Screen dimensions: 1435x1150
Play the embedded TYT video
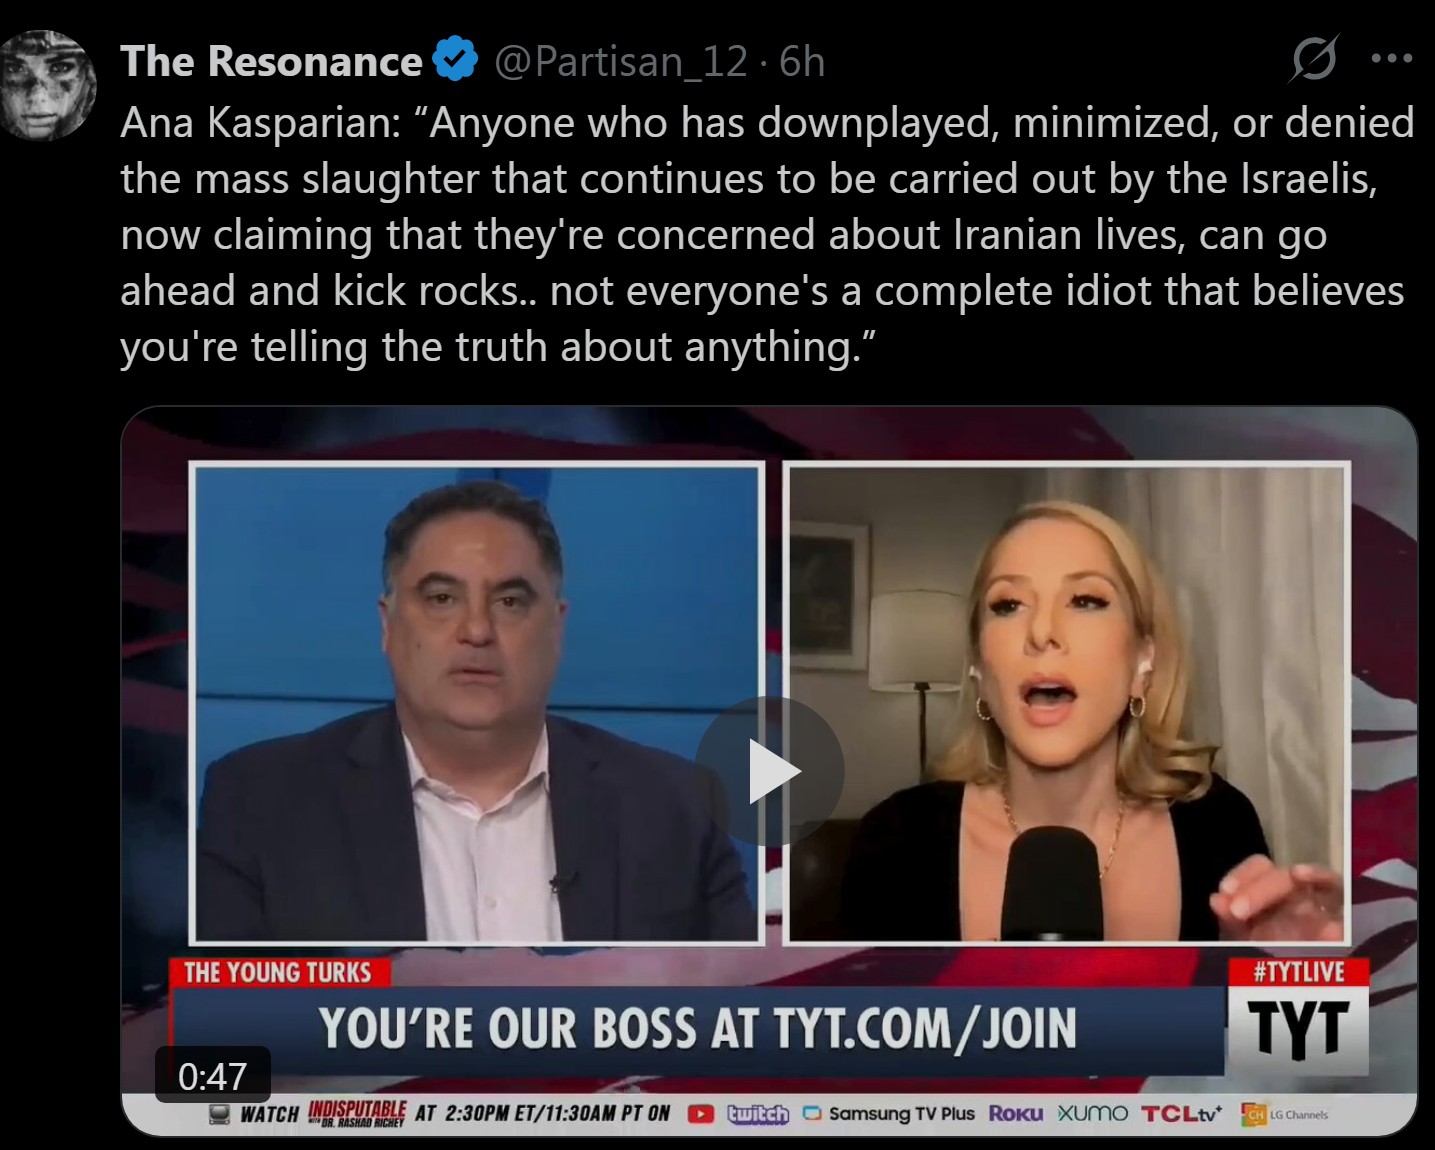[x=769, y=771]
